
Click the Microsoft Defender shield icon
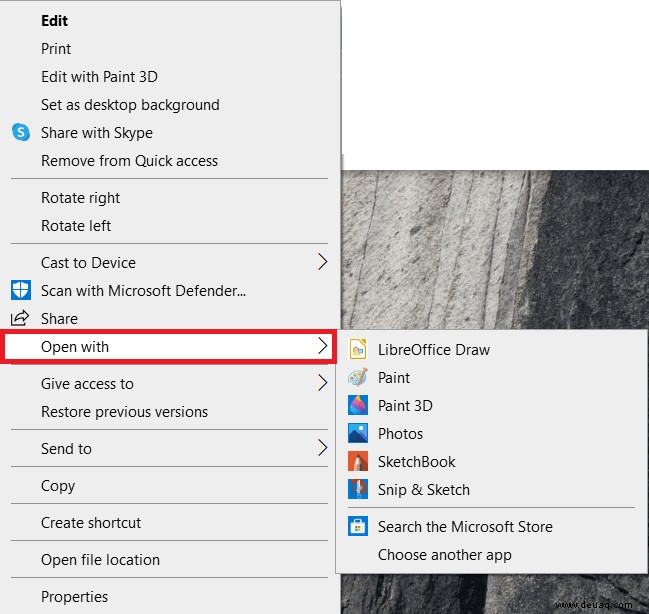pos(21,290)
